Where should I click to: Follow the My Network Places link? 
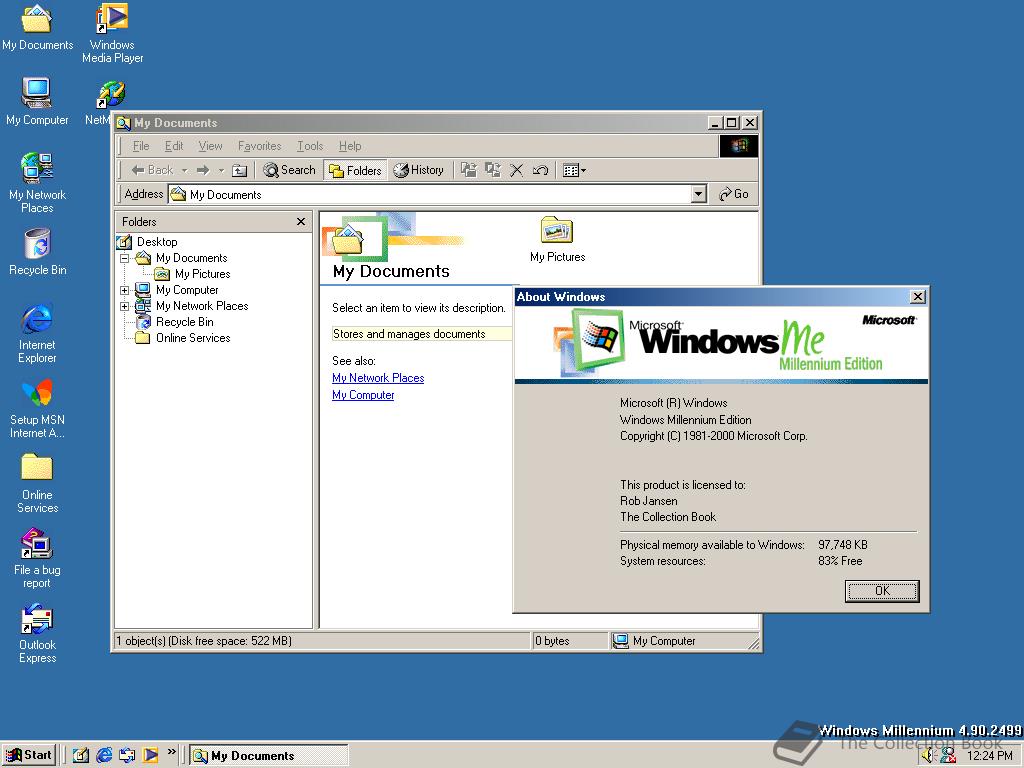378,378
